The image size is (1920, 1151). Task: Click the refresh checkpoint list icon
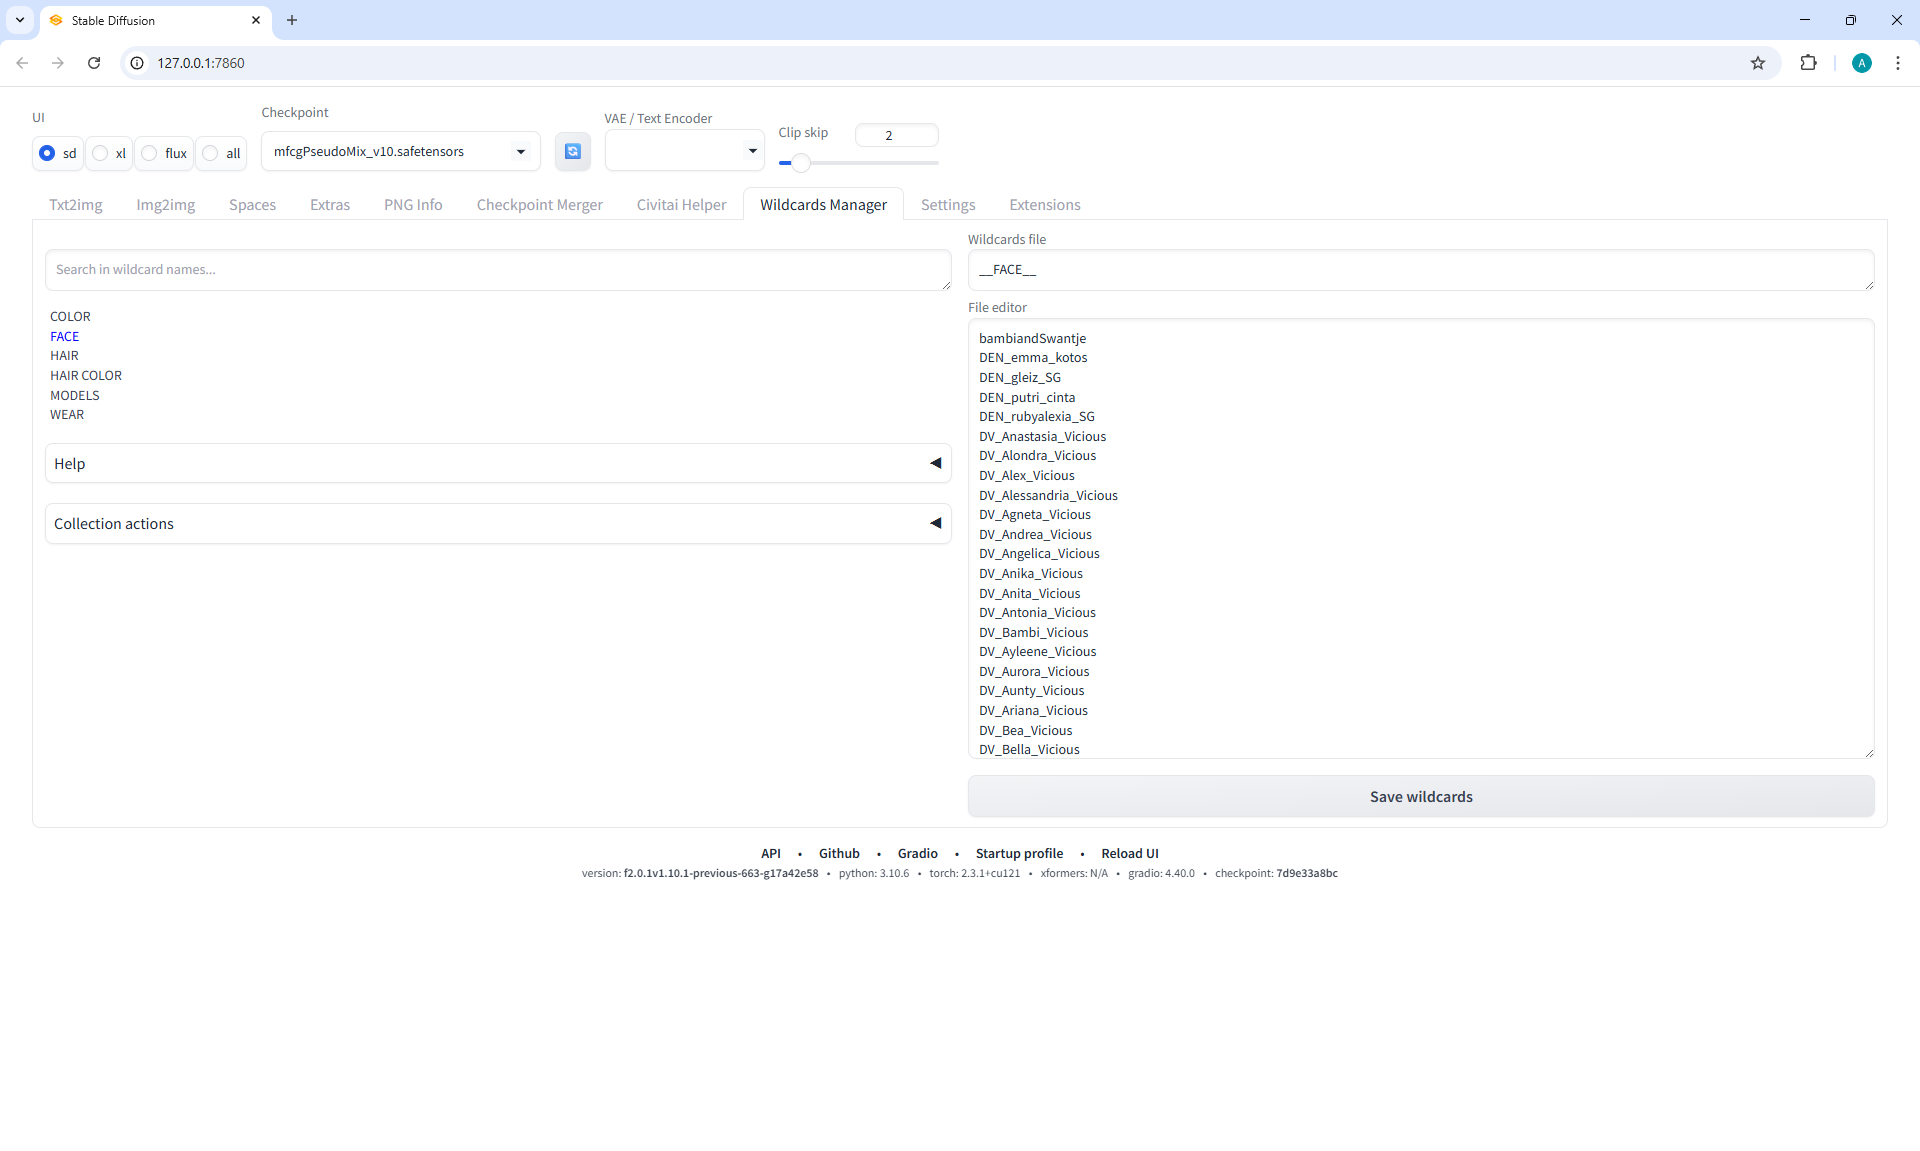[572, 151]
